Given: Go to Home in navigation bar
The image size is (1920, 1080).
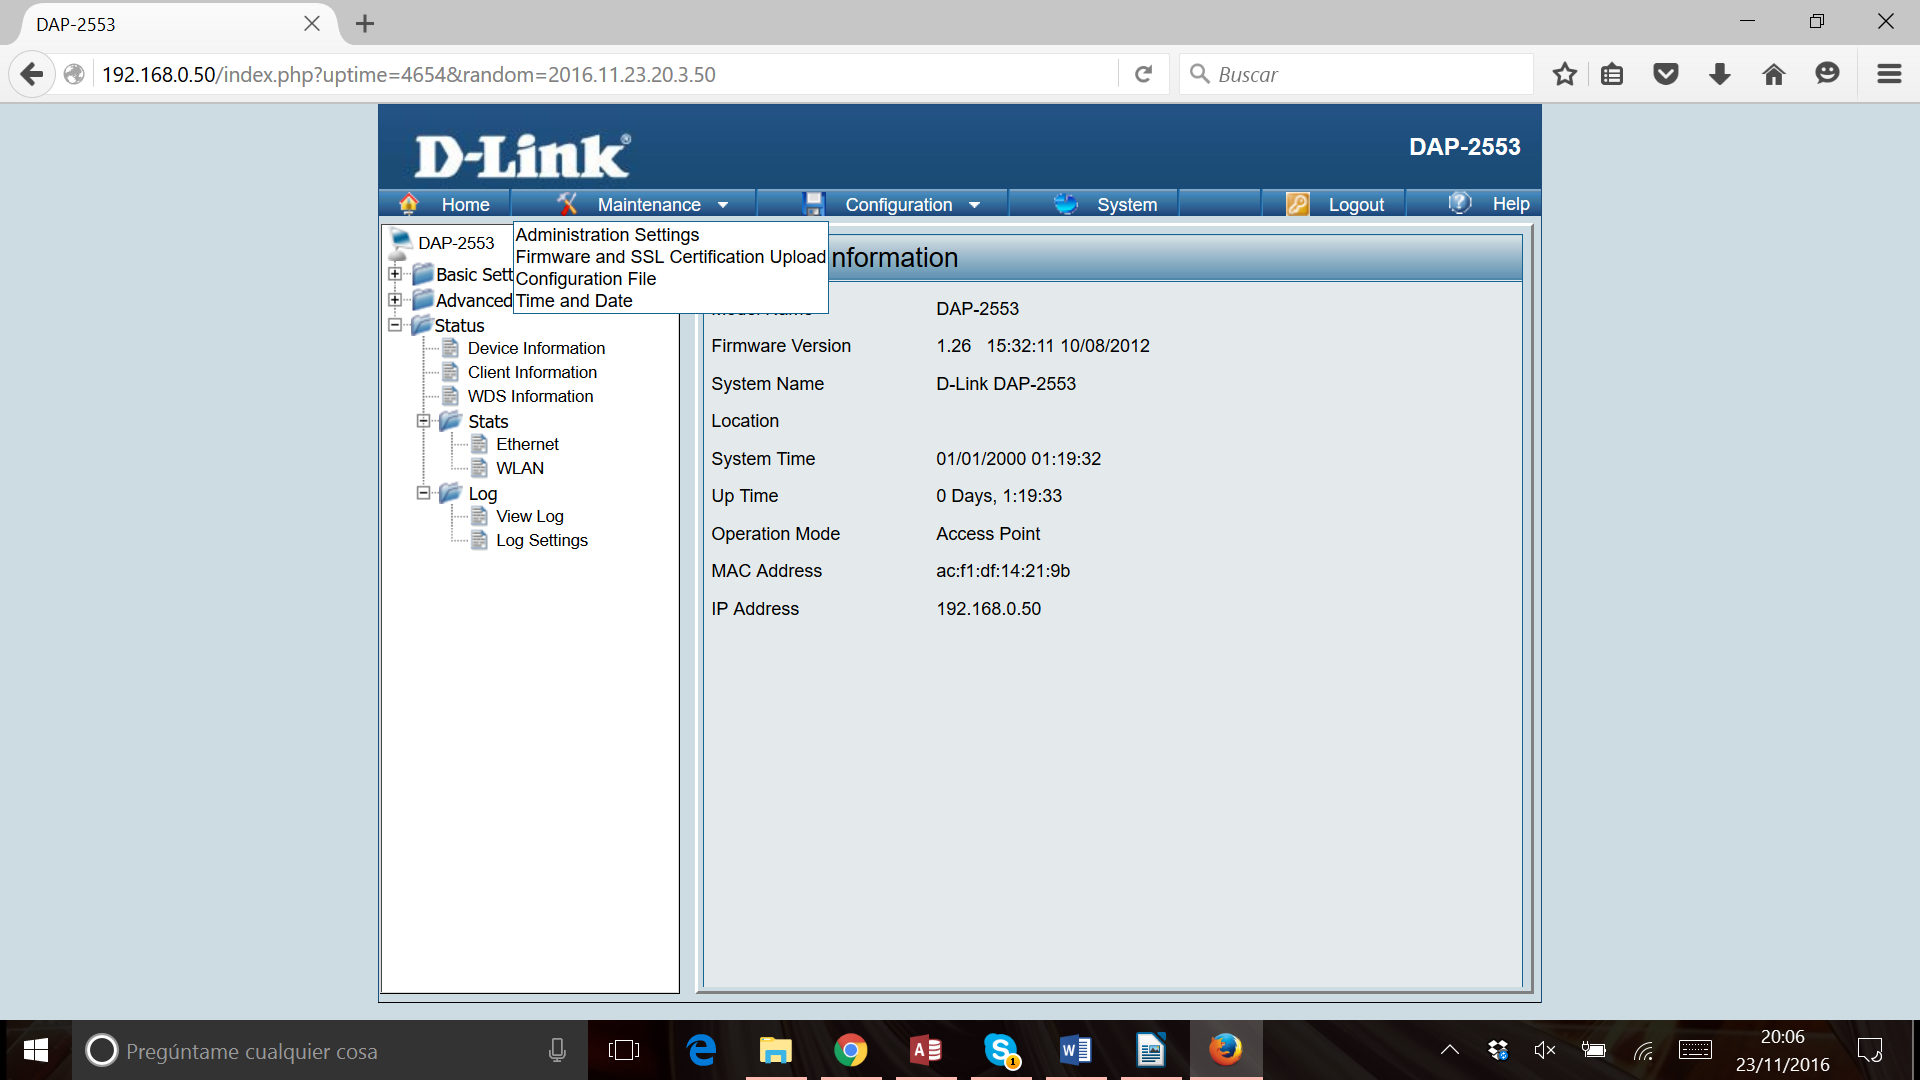Looking at the screenshot, I should point(466,205).
